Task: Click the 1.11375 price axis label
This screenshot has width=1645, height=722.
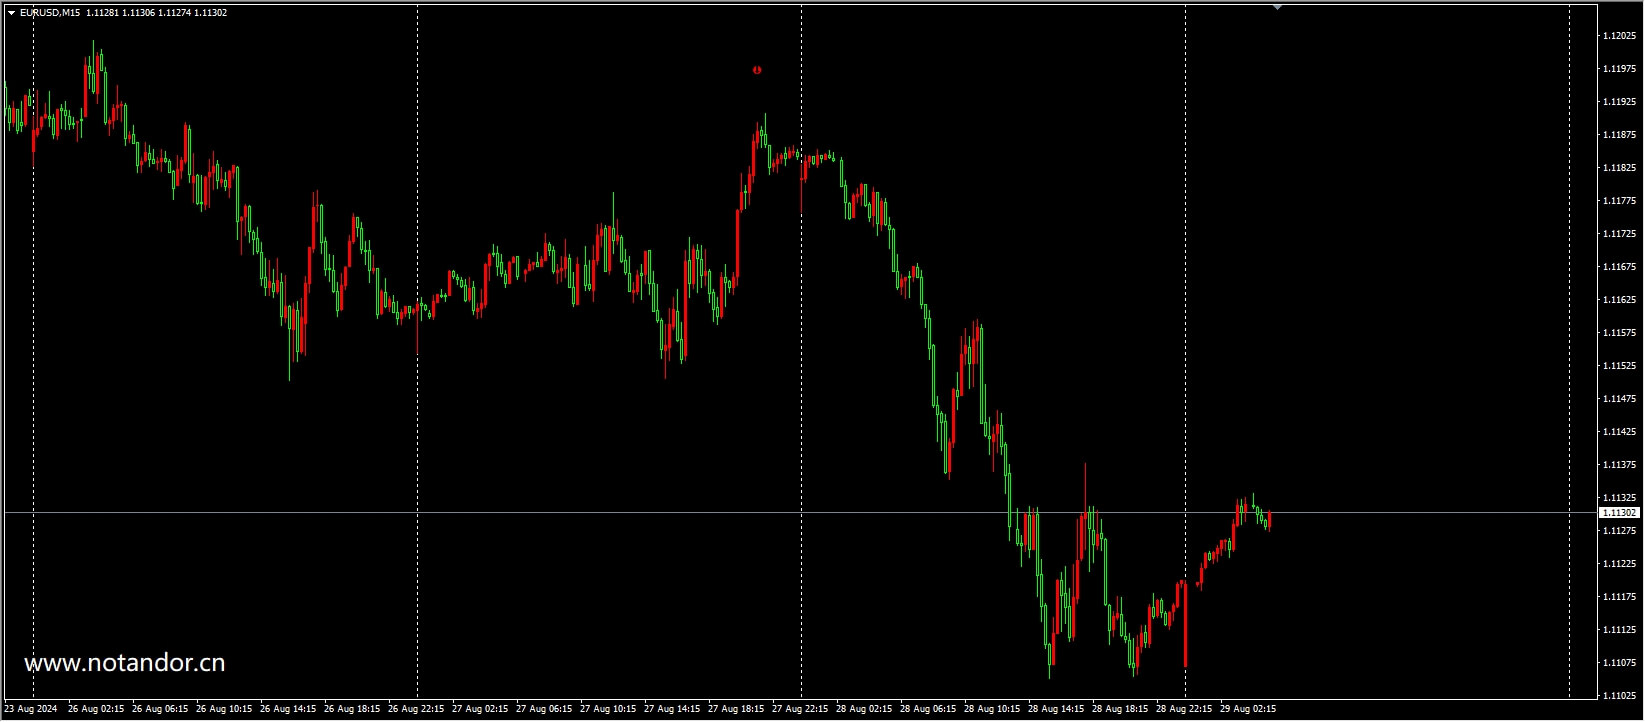Action: pos(1619,465)
